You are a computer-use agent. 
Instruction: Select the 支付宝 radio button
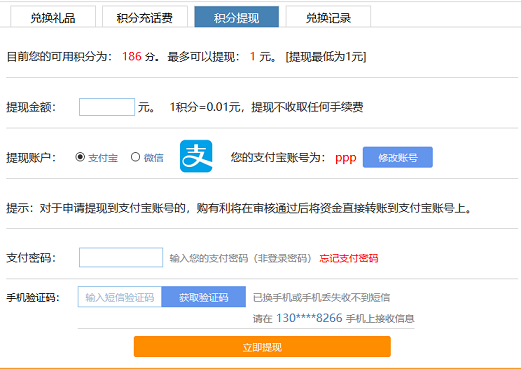[x=80, y=157]
